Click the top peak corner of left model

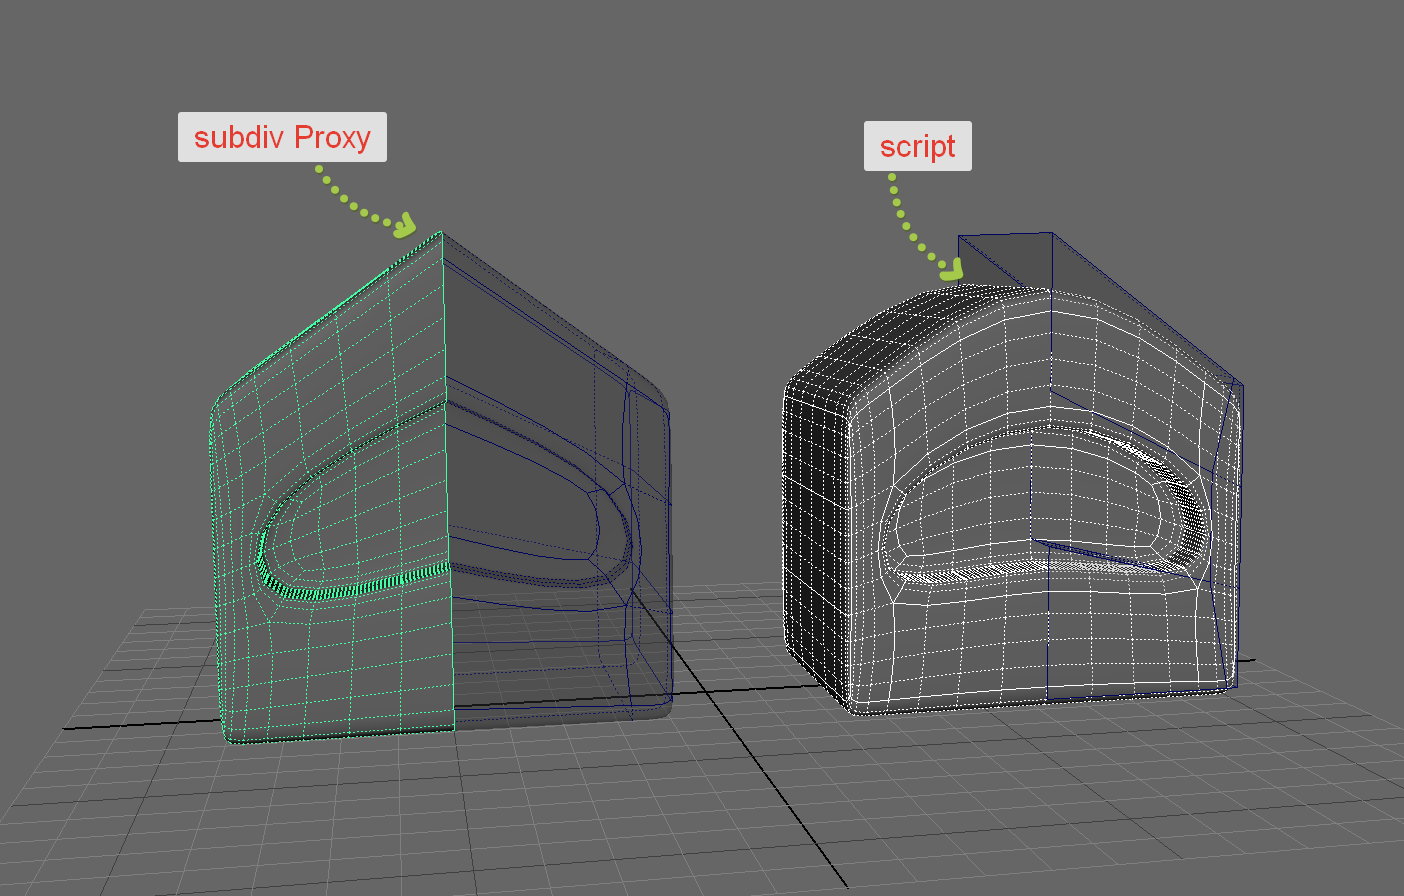(x=441, y=234)
